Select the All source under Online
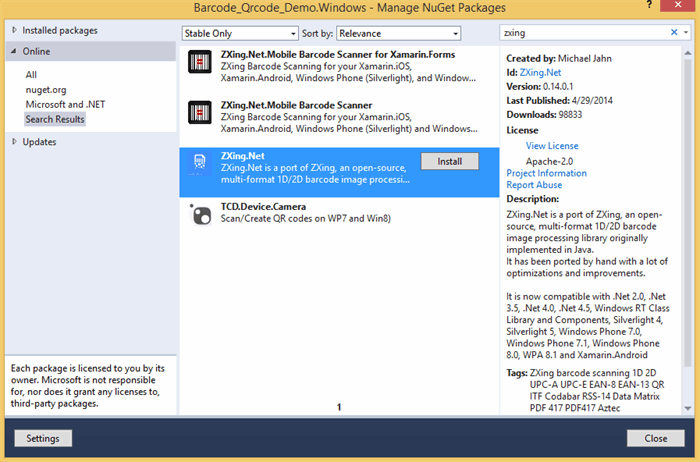 coord(31,75)
